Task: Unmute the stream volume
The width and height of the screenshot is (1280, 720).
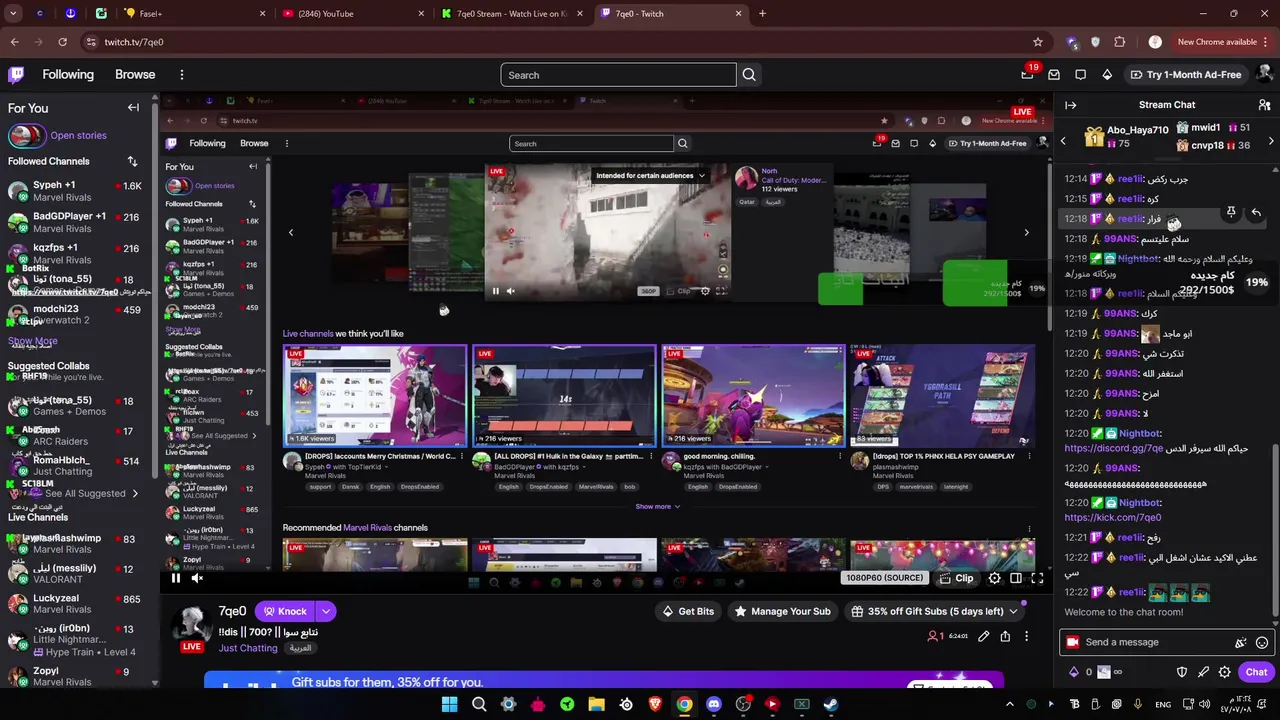Action: coord(197,578)
